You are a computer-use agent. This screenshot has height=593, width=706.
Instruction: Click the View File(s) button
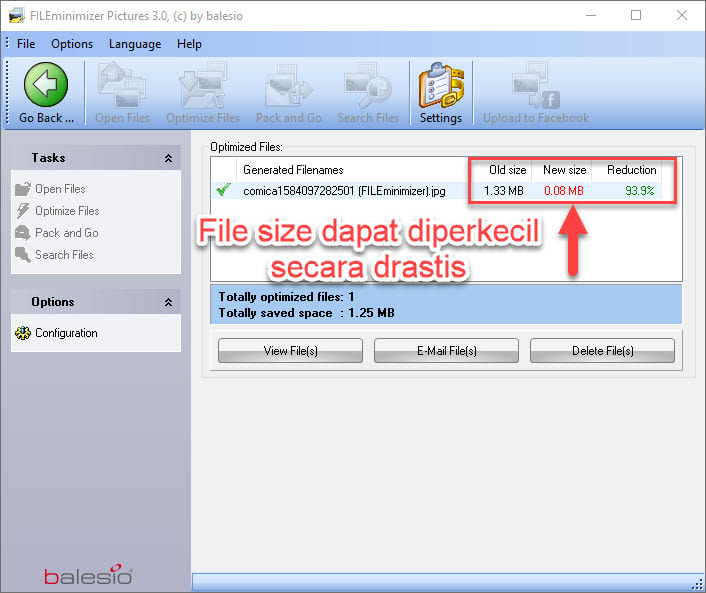[290, 351]
